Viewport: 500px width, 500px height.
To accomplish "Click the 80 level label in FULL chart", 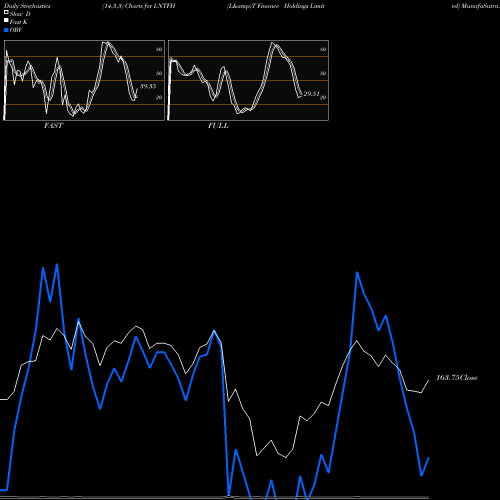I will [x=323, y=49].
